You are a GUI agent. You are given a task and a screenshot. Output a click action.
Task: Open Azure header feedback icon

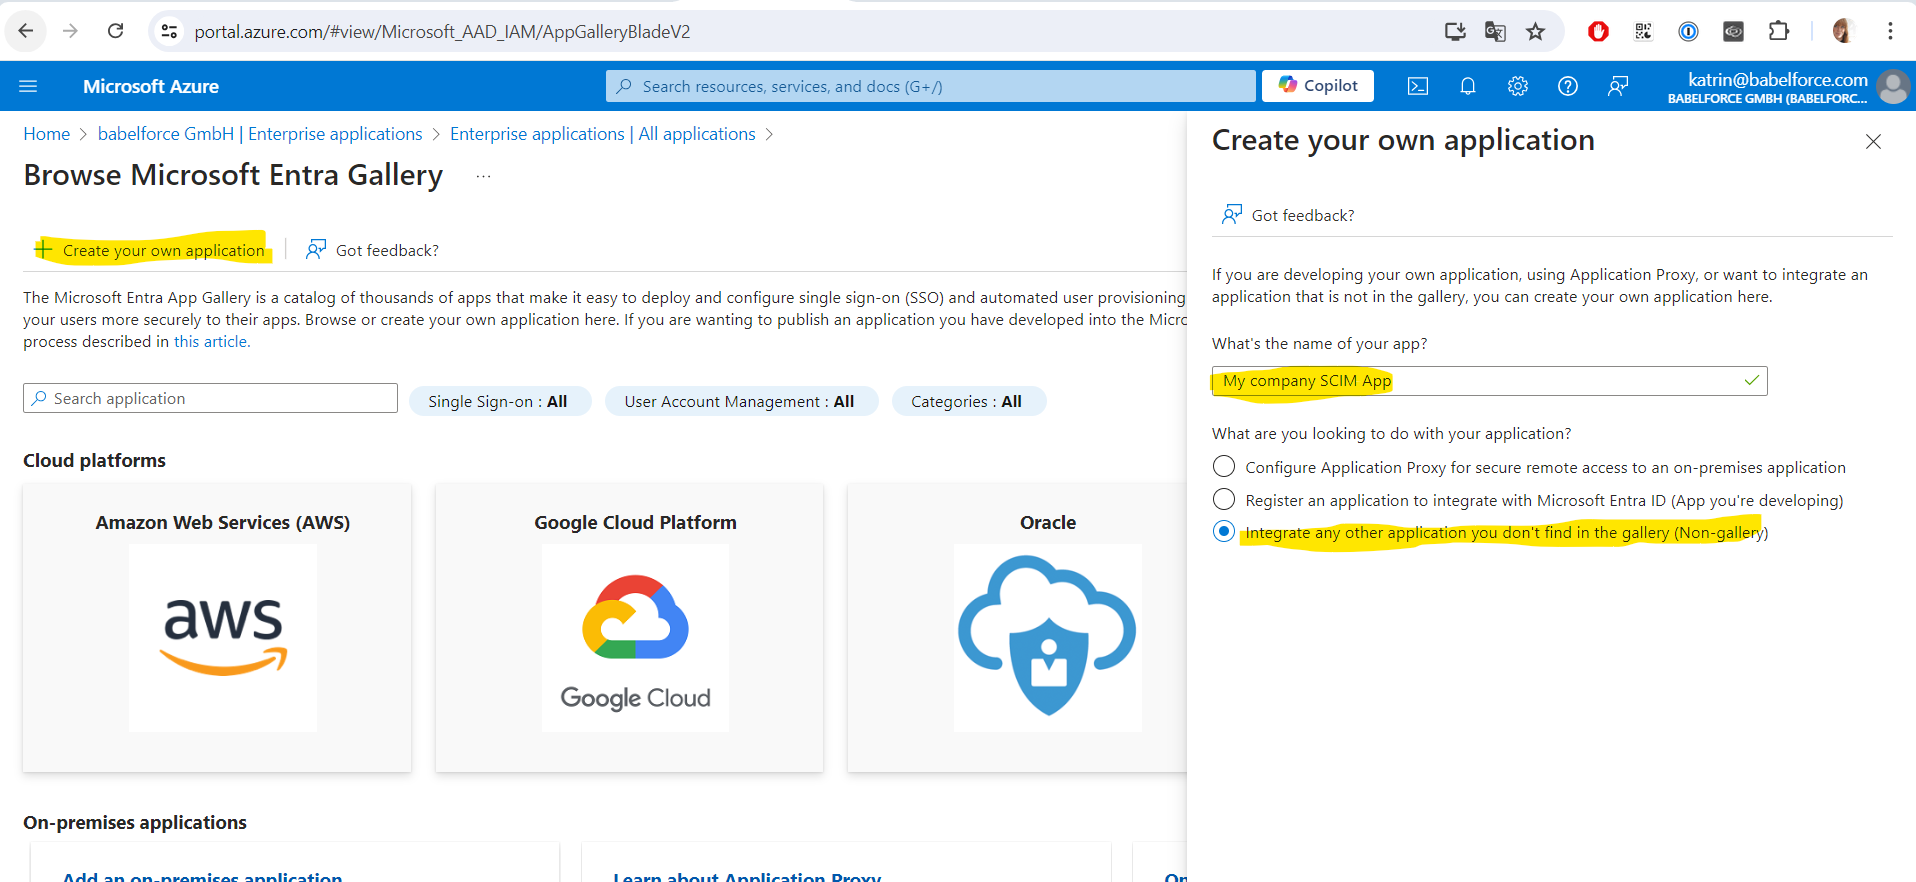(x=1618, y=86)
